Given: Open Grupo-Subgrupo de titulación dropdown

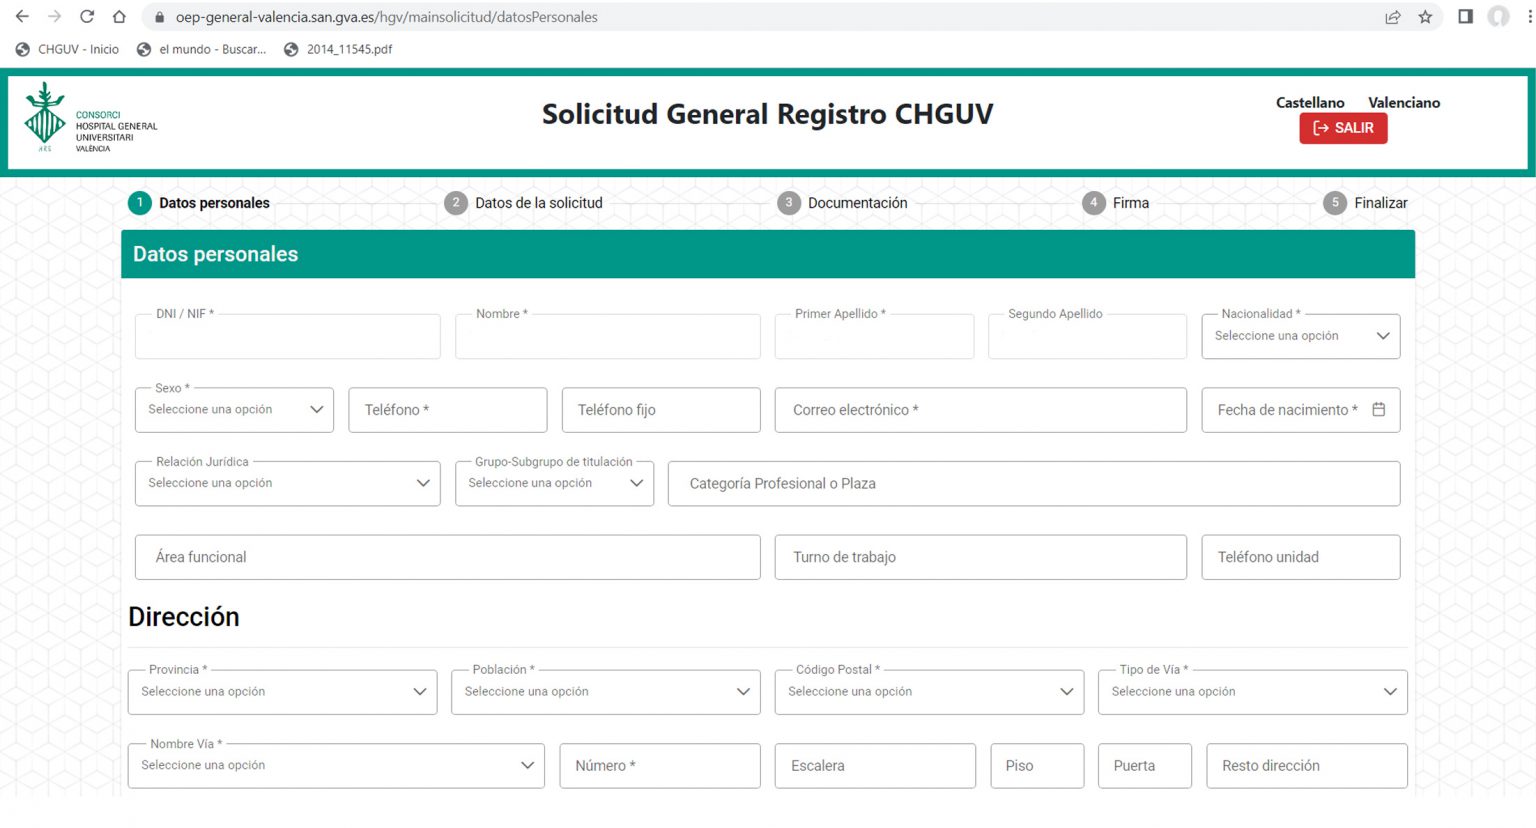Looking at the screenshot, I should tap(554, 484).
